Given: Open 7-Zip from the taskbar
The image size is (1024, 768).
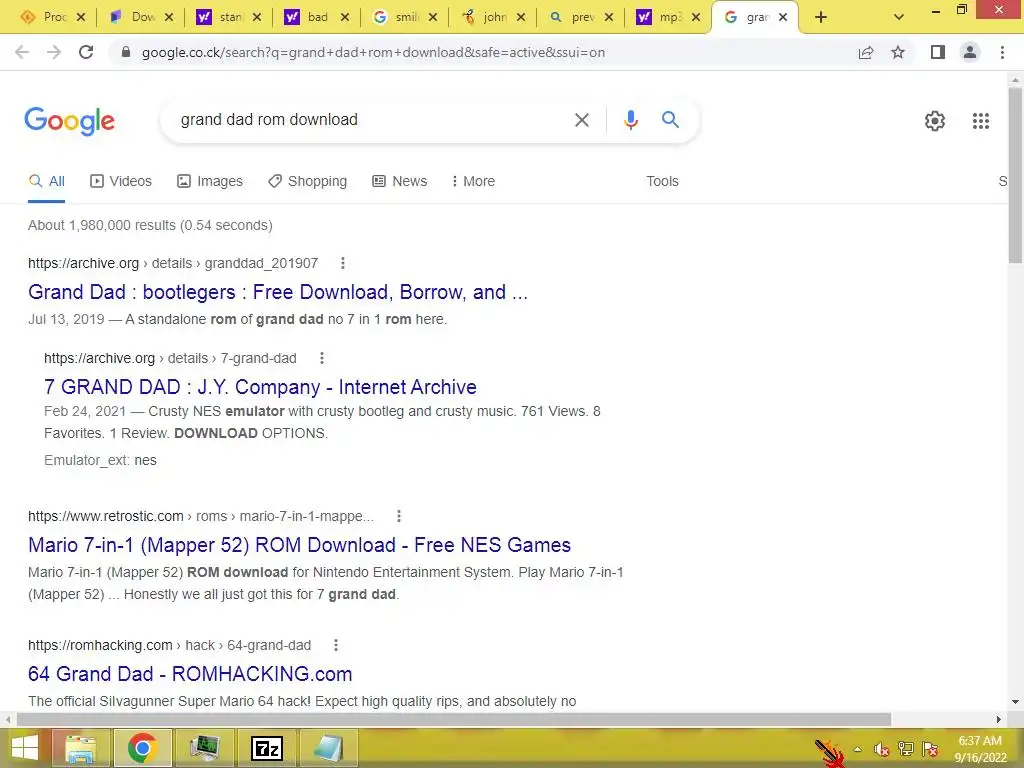Looking at the screenshot, I should (x=268, y=748).
